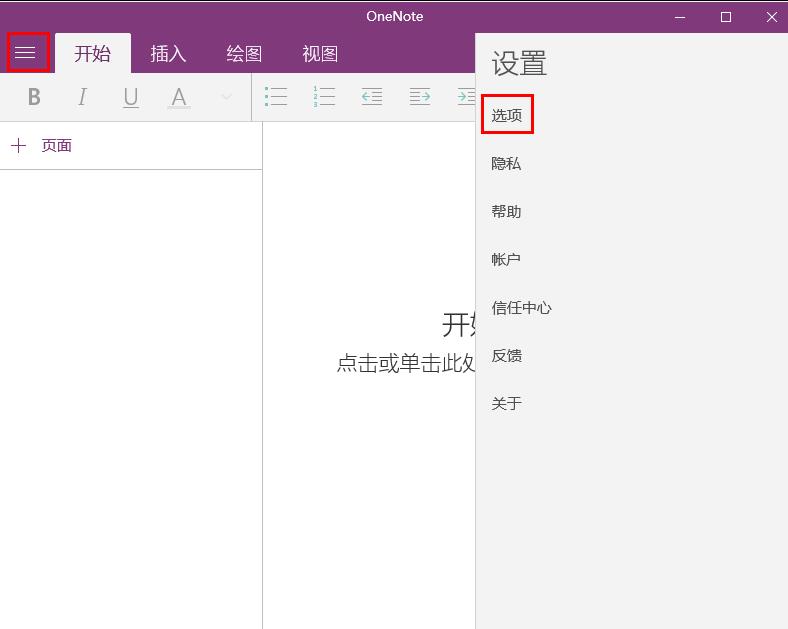Open the hamburger navigation menu
This screenshot has height=629, width=788.
click(25, 52)
